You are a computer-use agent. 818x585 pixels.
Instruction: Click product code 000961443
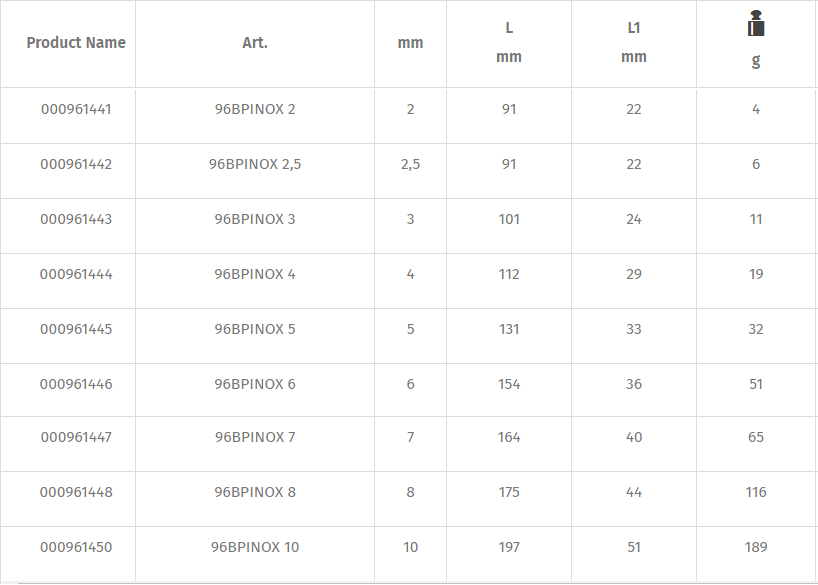[x=76, y=219]
